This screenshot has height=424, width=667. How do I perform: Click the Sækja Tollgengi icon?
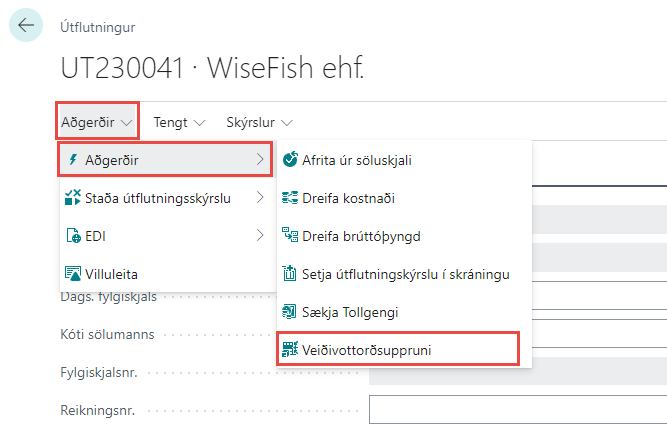(x=290, y=312)
